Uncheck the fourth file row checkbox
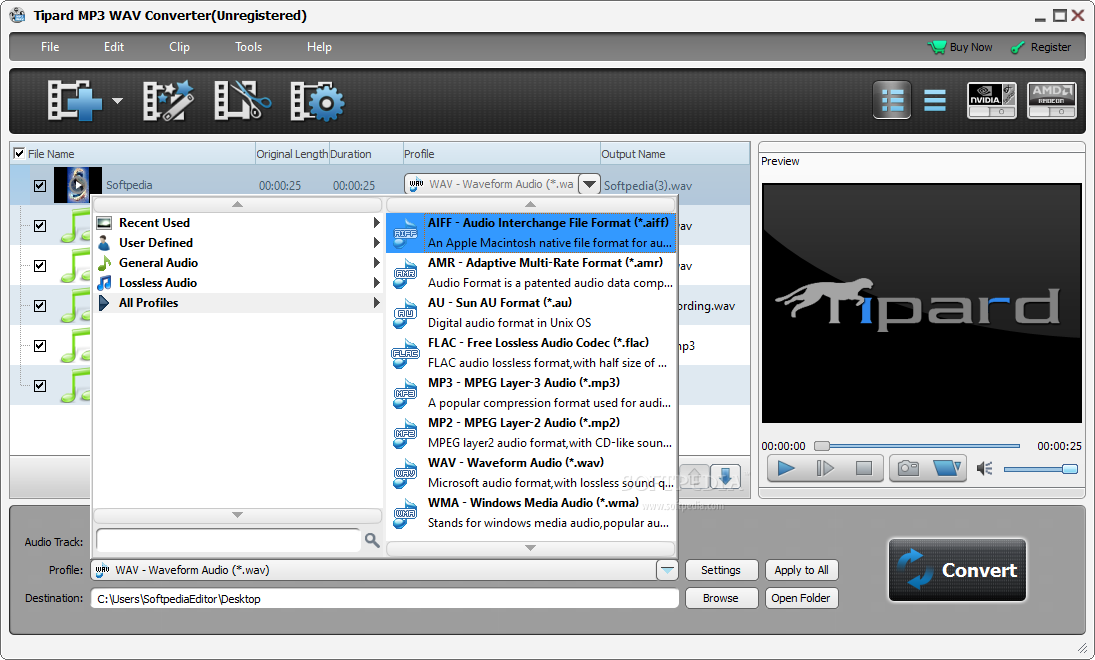Image resolution: width=1095 pixels, height=660 pixels. [x=40, y=306]
